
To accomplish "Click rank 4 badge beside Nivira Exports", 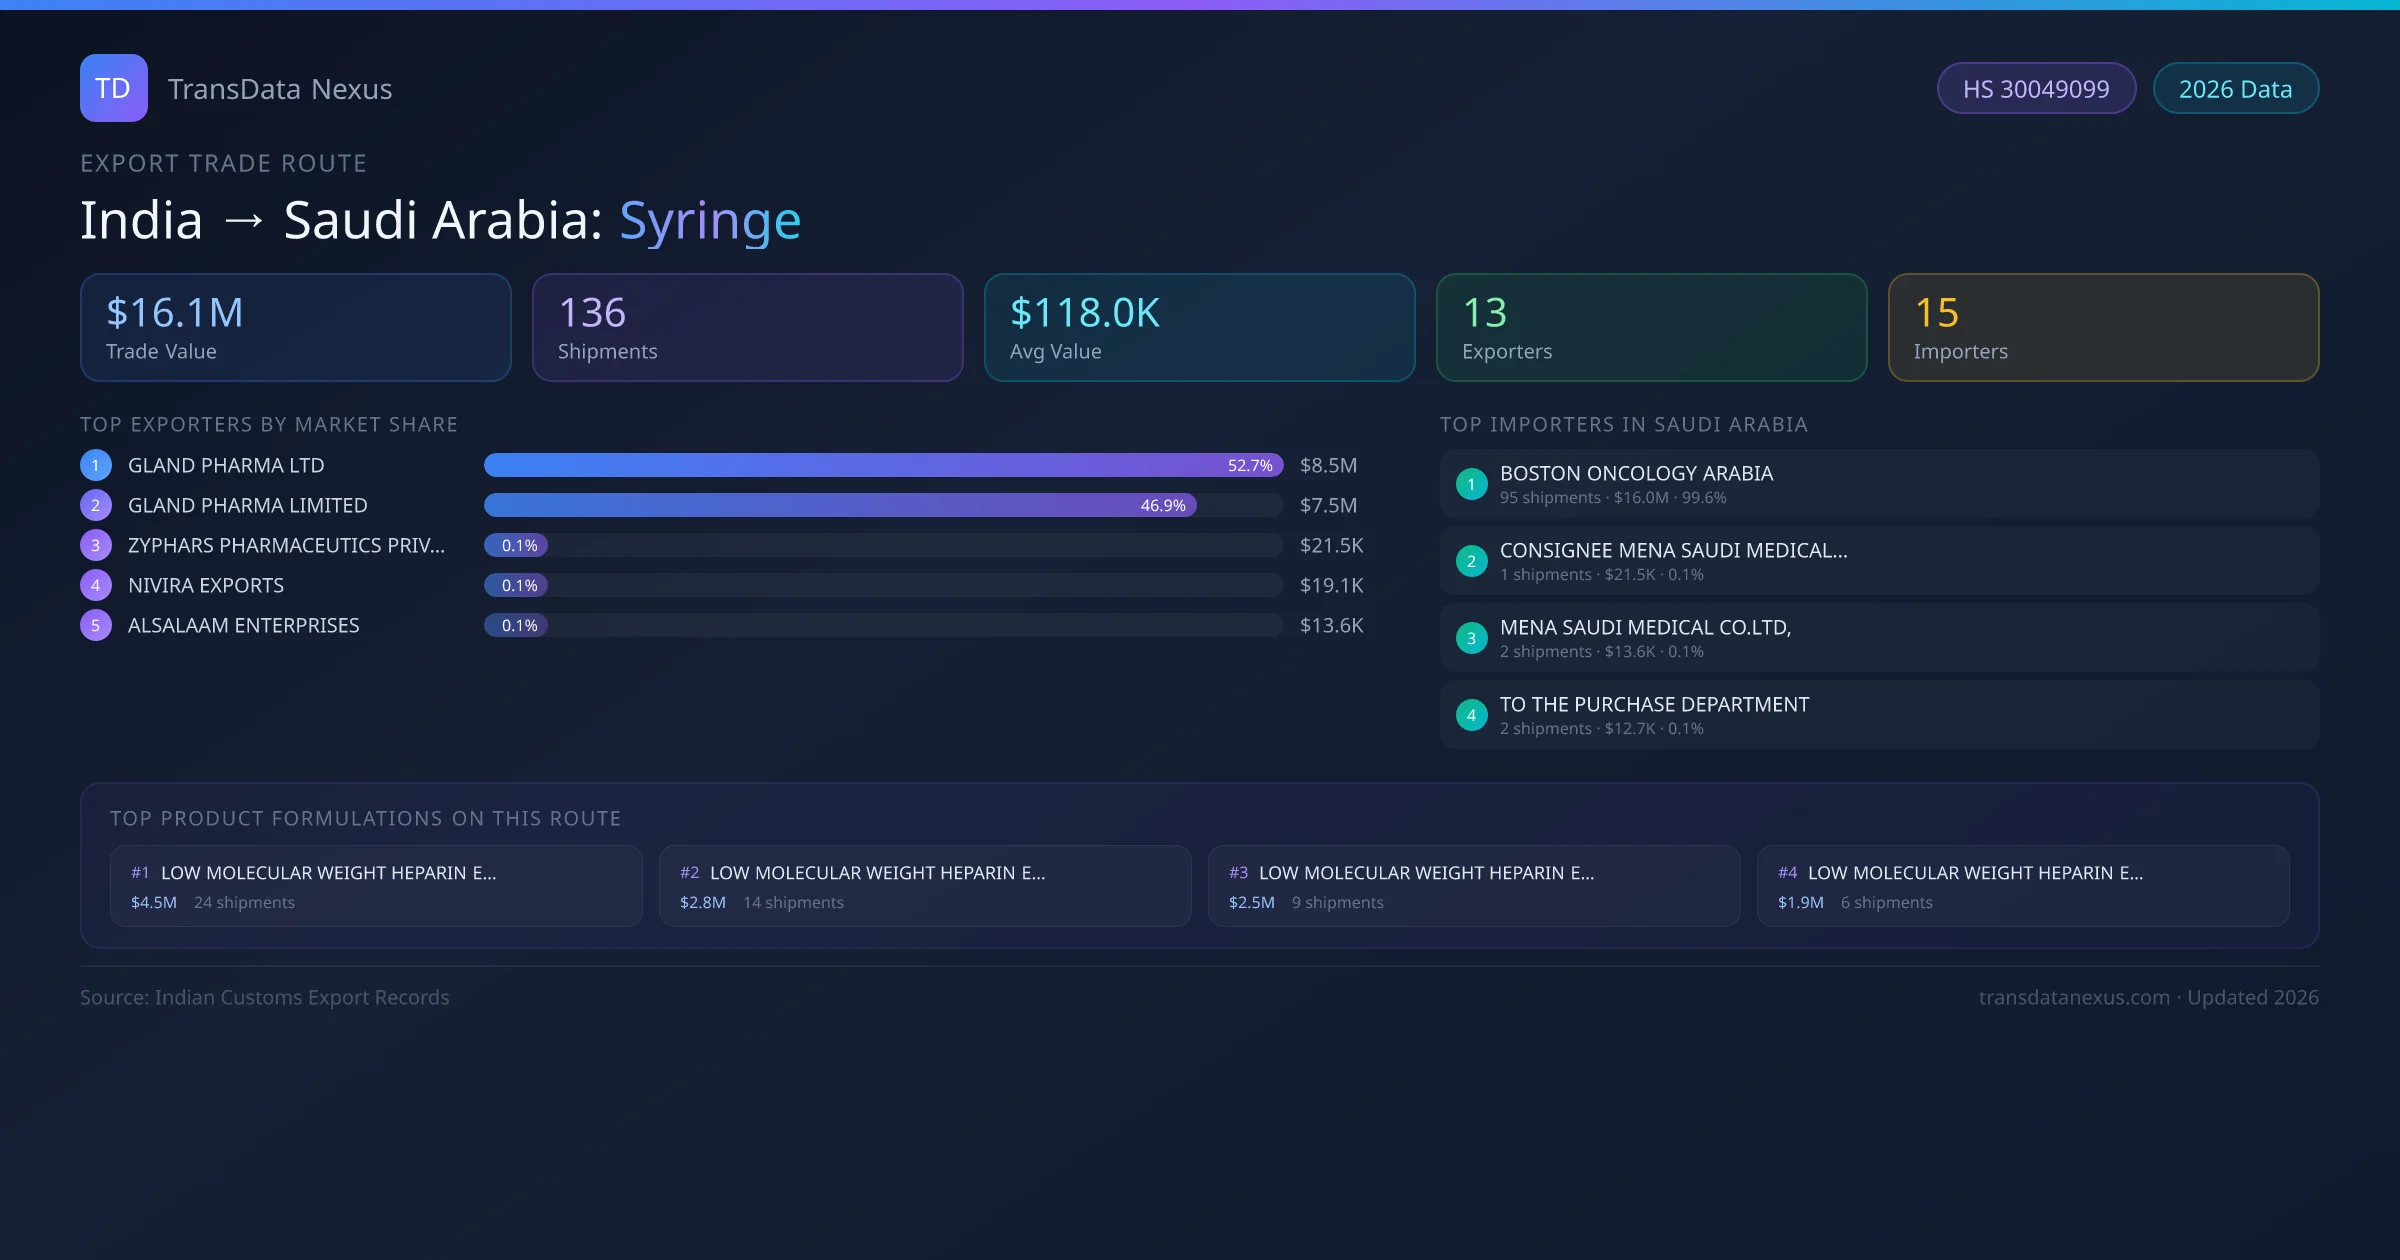I will (x=96, y=585).
